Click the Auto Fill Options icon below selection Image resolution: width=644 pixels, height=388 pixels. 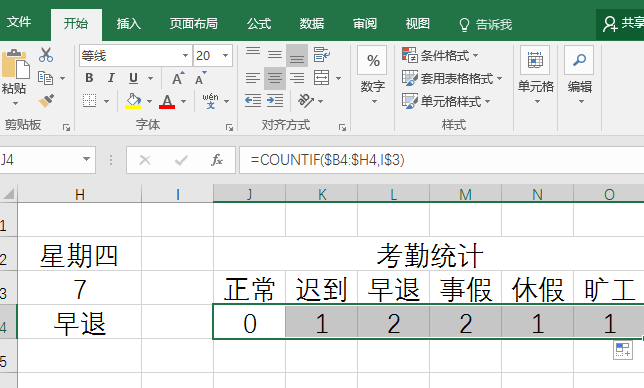623,350
